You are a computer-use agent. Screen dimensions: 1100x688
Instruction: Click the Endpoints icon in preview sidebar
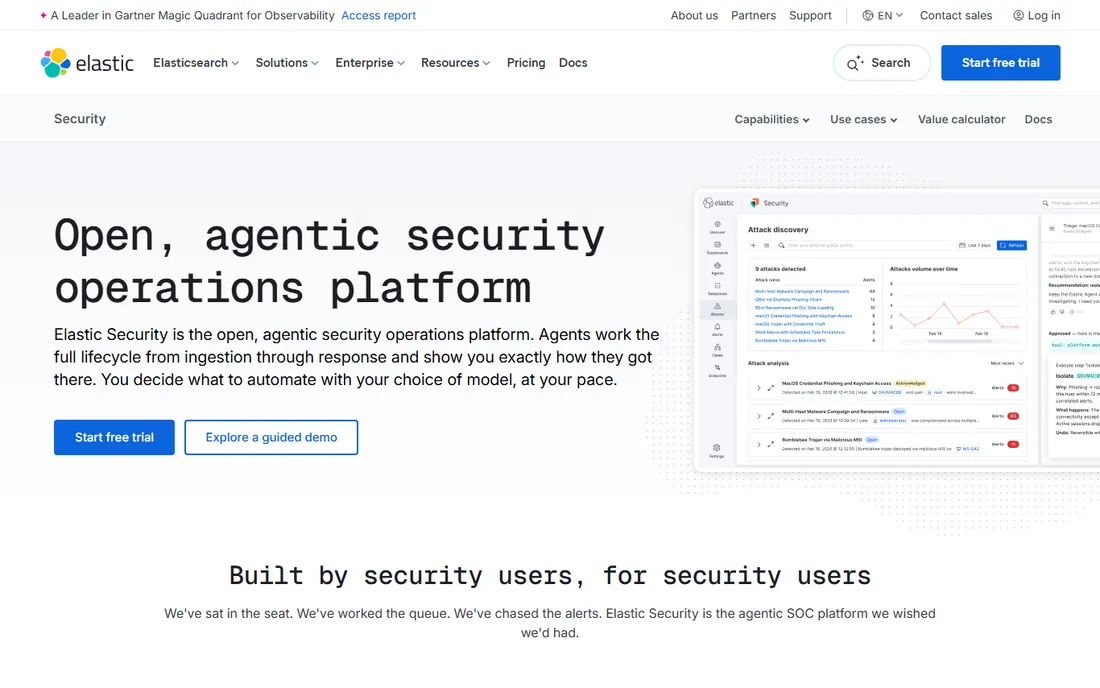click(x=718, y=367)
